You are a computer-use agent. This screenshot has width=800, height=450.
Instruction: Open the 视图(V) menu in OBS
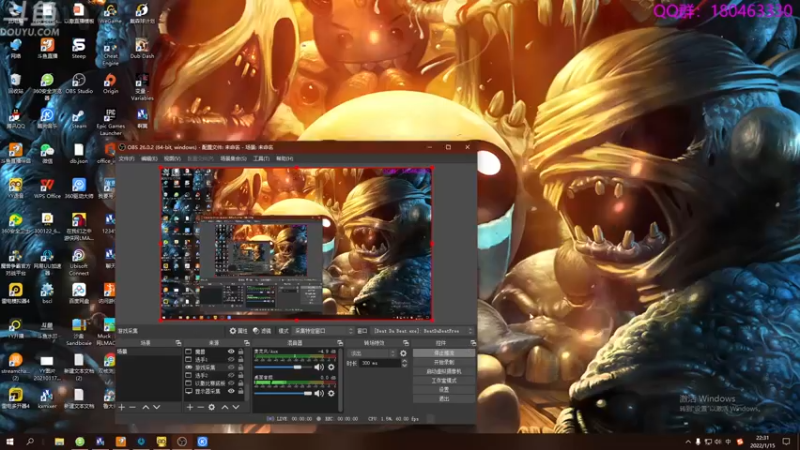point(172,159)
